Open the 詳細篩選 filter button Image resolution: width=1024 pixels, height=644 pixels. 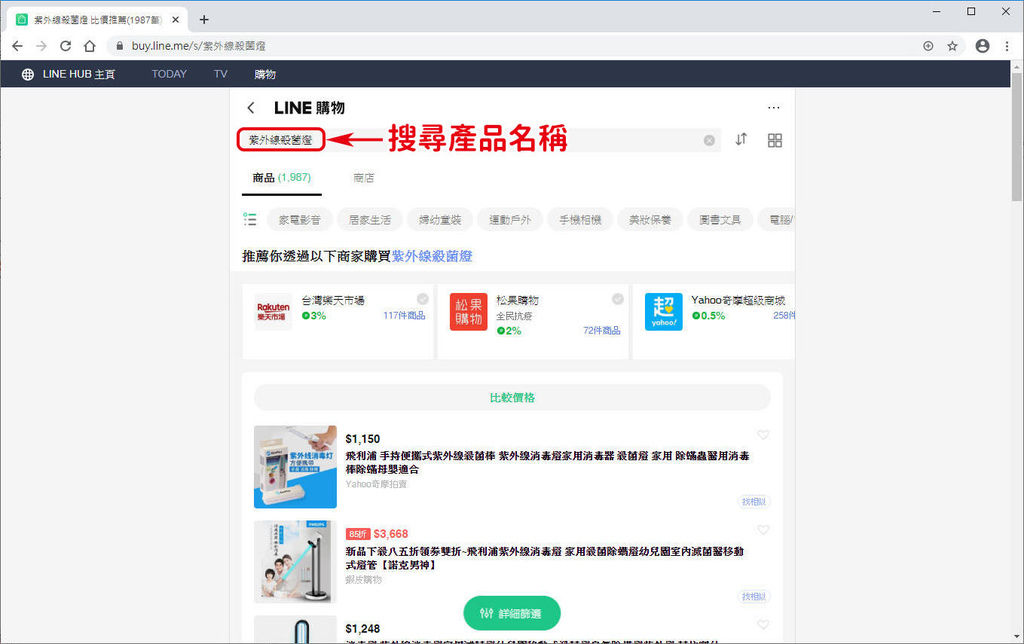click(x=512, y=613)
